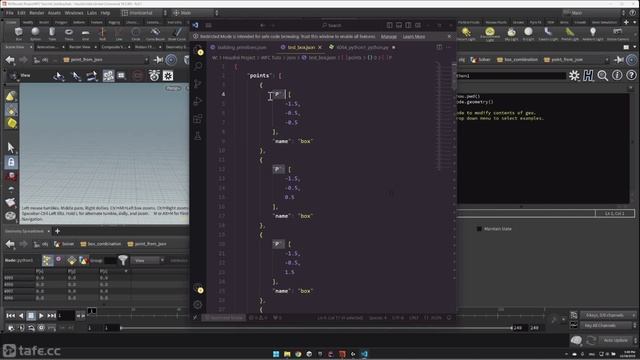
Task: Open the Render menu
Action: click(37, 13)
